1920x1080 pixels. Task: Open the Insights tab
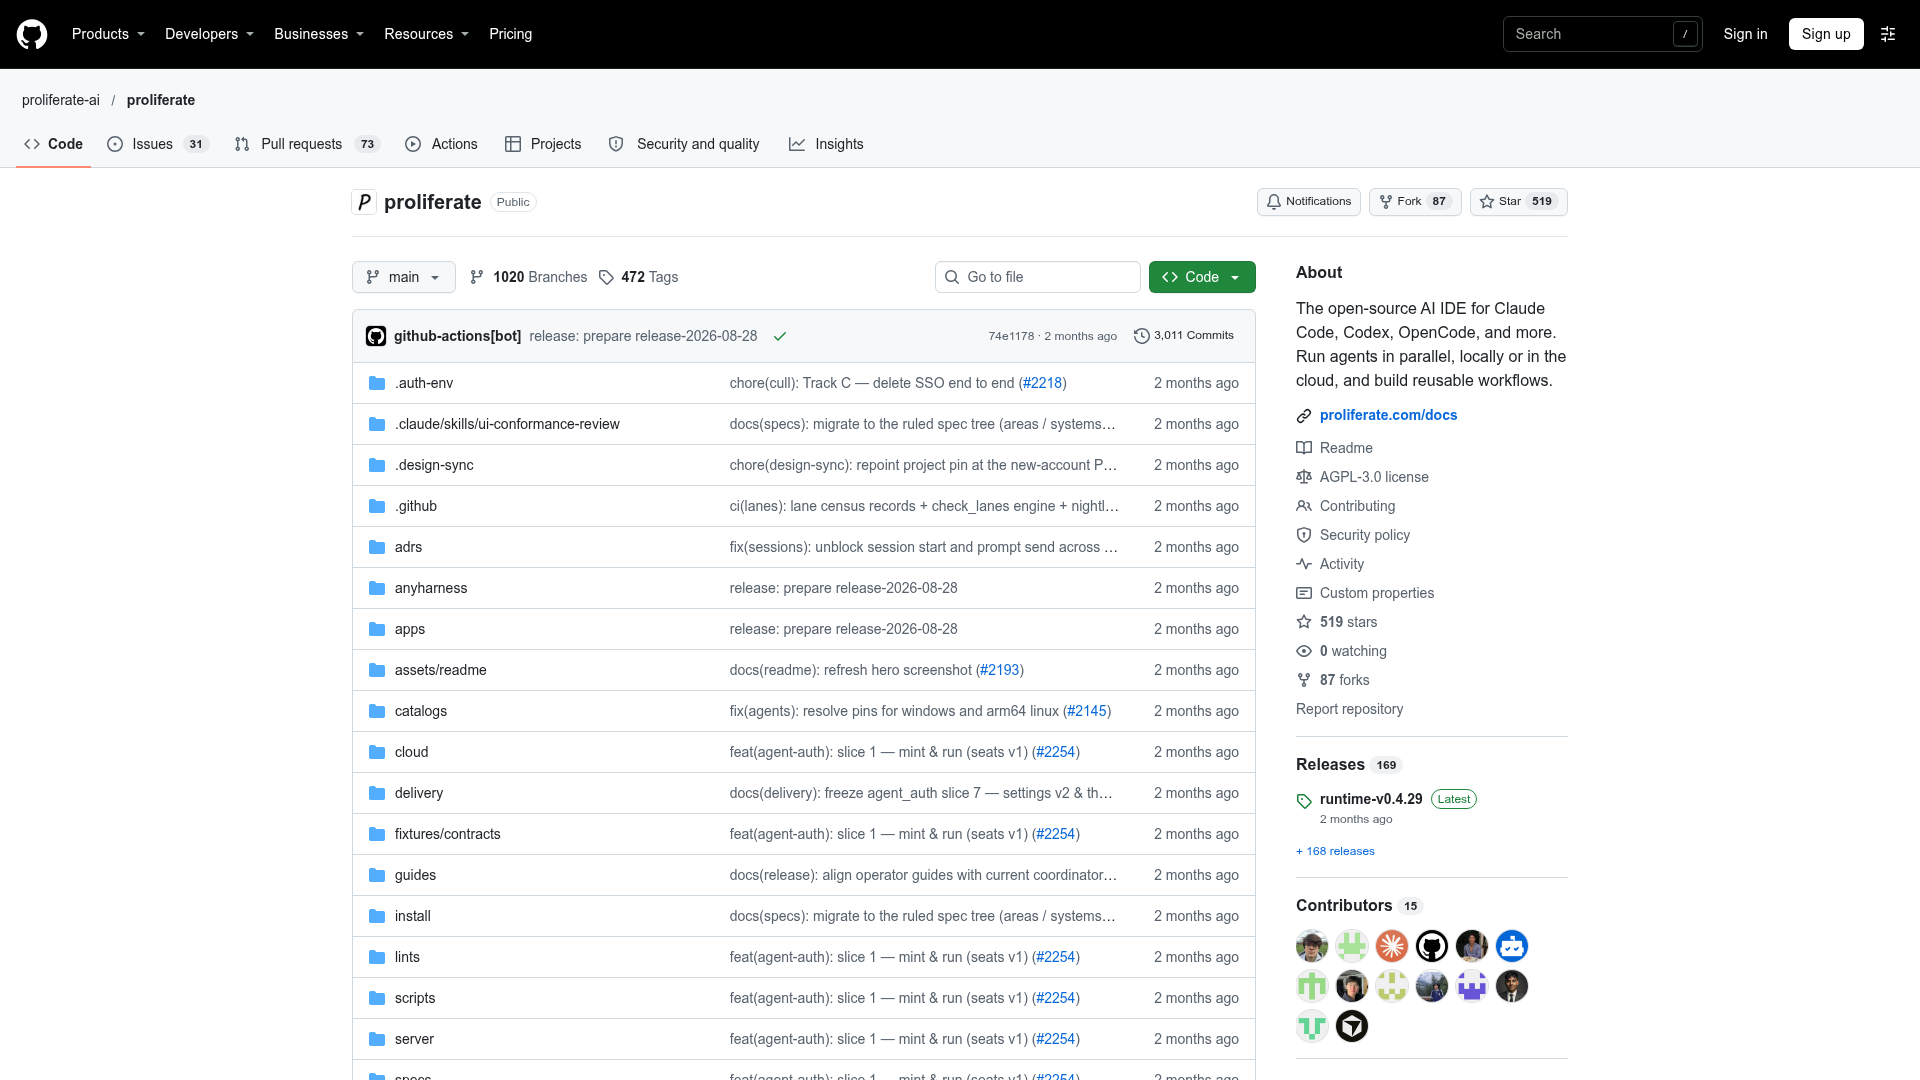(x=826, y=144)
